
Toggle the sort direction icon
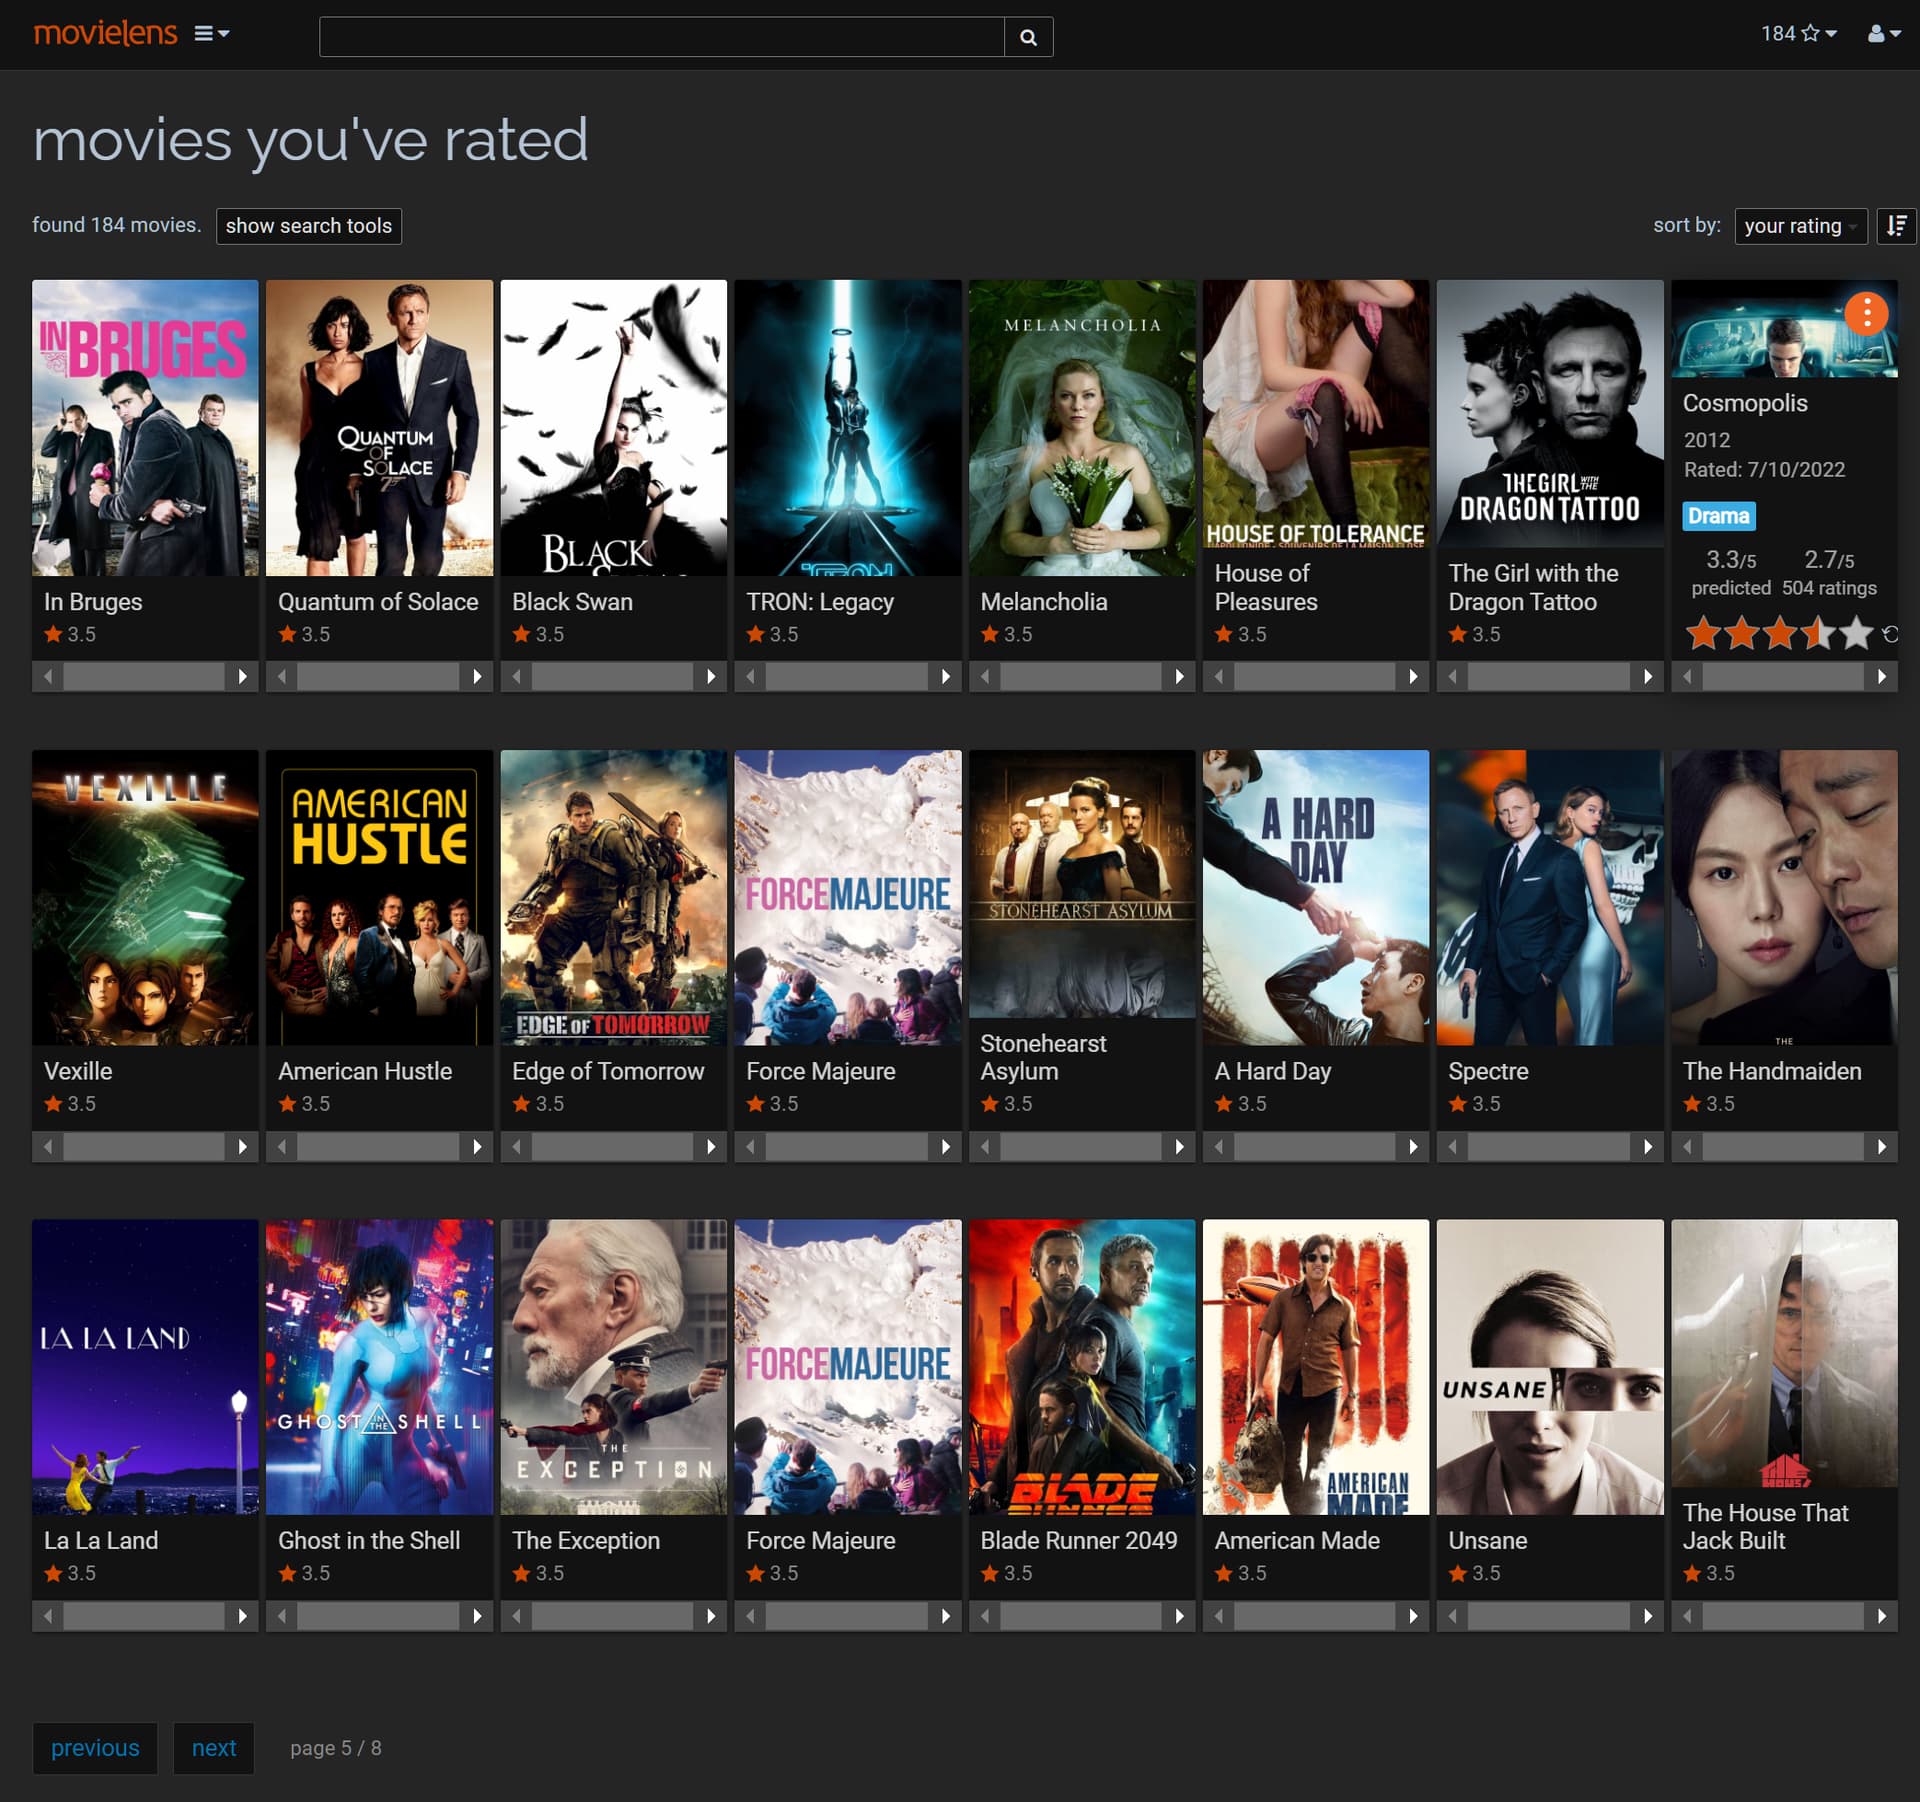point(1896,226)
